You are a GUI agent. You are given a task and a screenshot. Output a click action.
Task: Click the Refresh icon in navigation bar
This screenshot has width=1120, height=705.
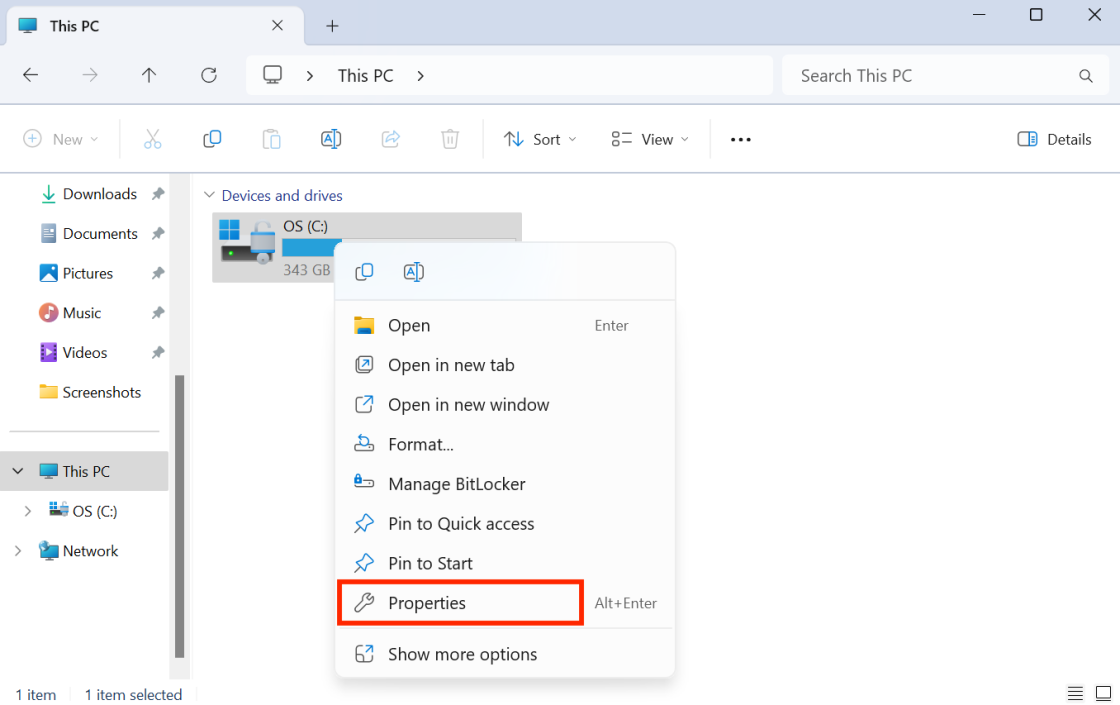(x=209, y=75)
